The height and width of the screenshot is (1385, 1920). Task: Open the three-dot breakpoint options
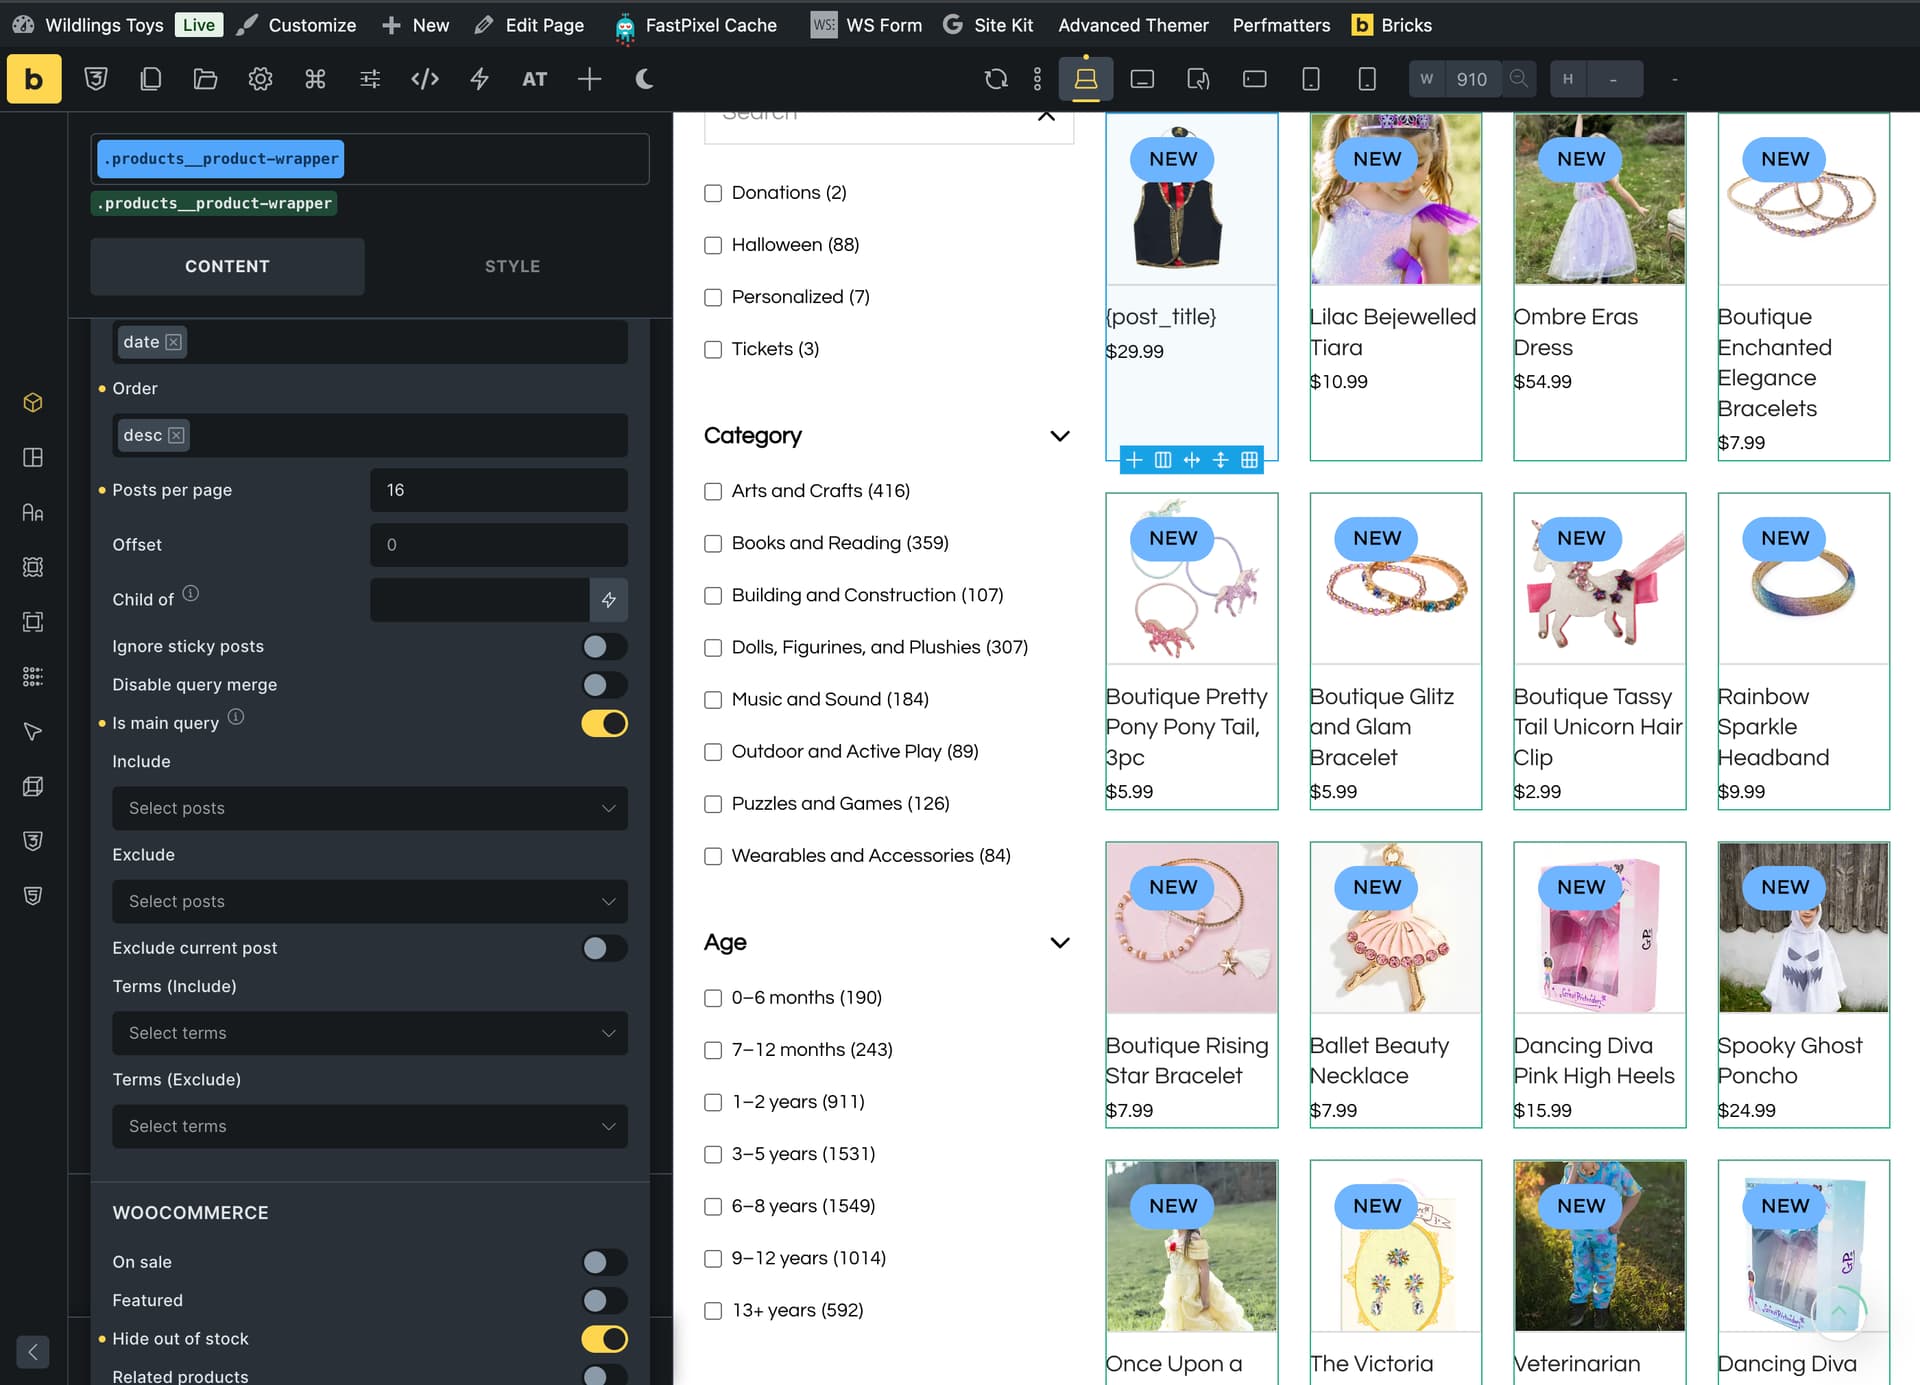tap(1037, 79)
